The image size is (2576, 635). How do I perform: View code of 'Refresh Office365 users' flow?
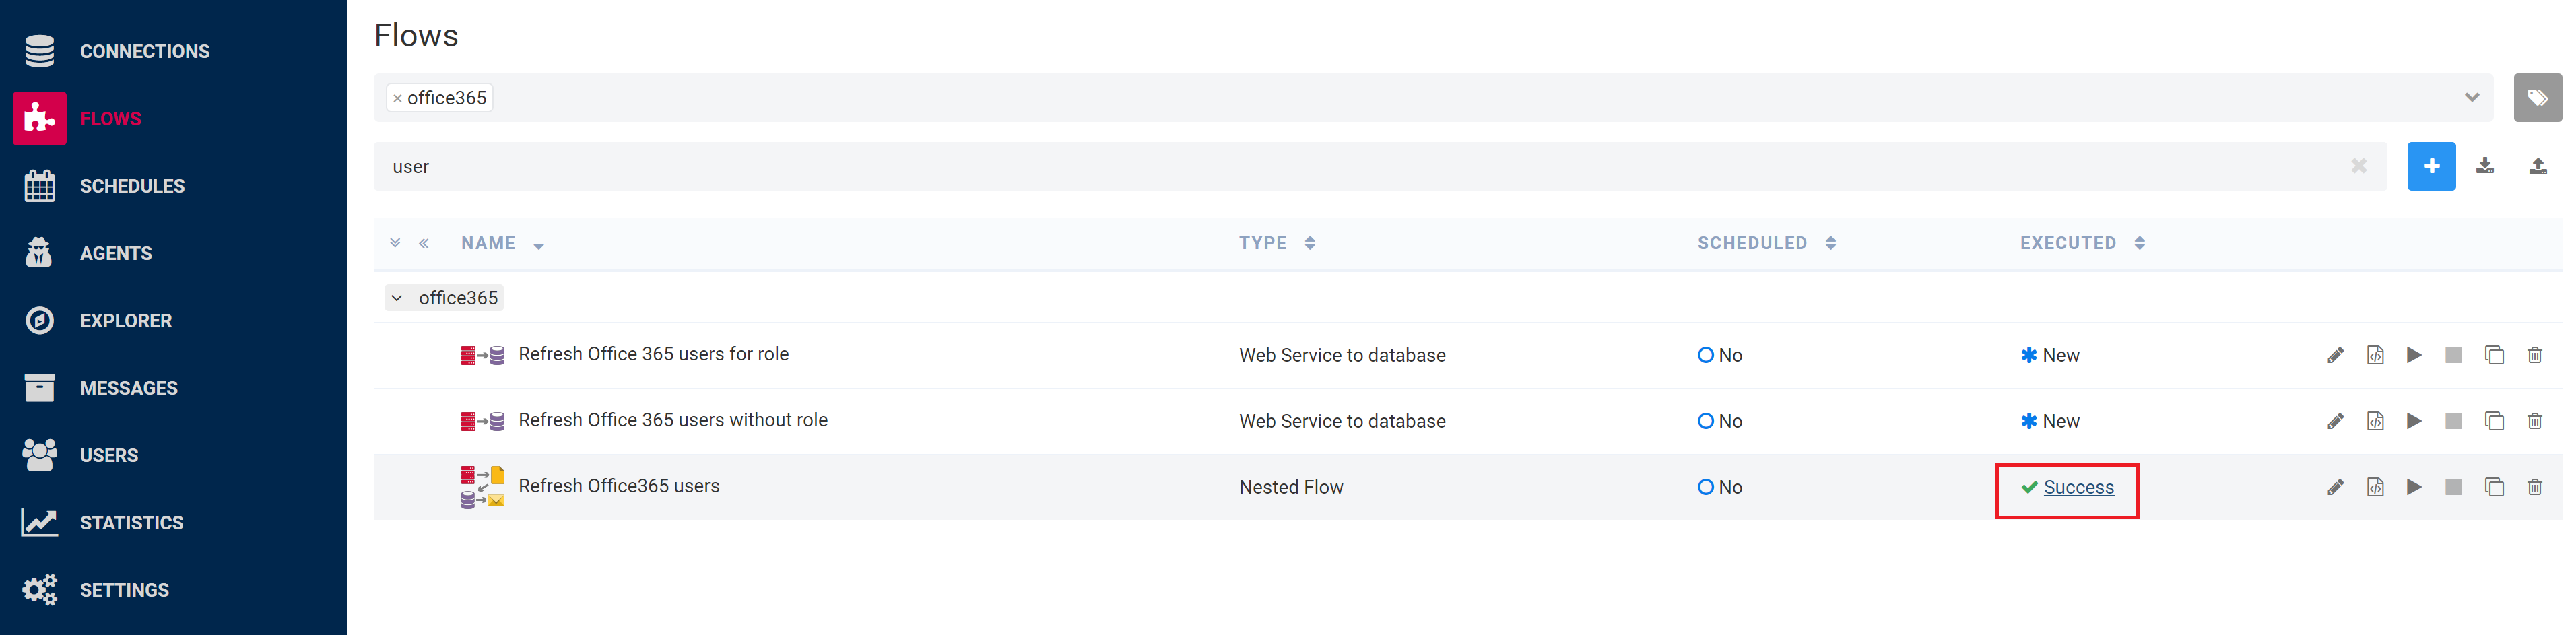click(2375, 487)
